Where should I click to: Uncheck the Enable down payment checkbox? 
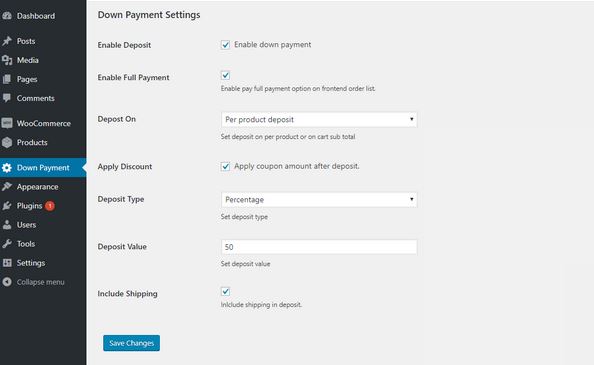[225, 45]
